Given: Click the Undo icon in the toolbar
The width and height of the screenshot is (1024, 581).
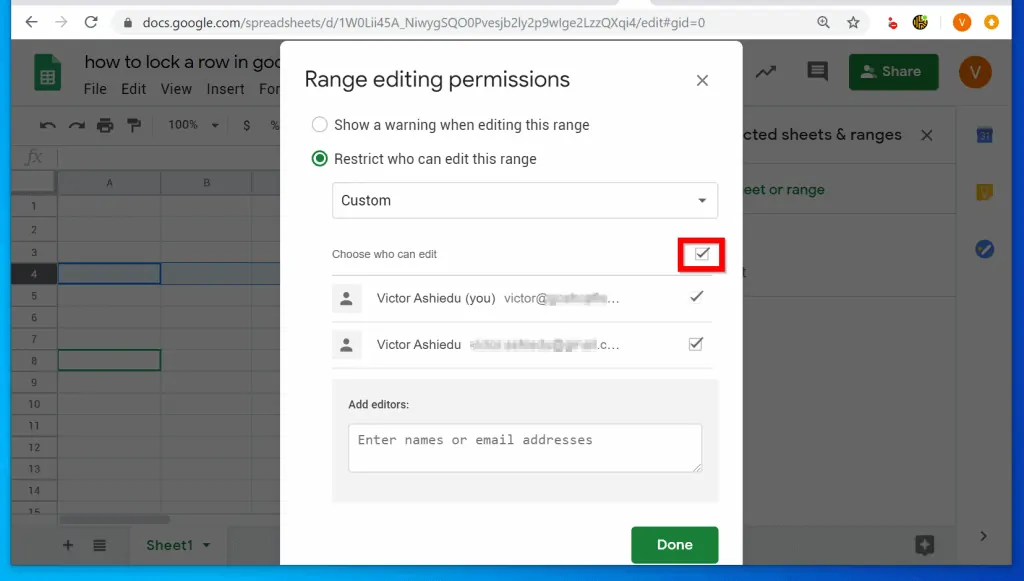Looking at the screenshot, I should coord(48,125).
